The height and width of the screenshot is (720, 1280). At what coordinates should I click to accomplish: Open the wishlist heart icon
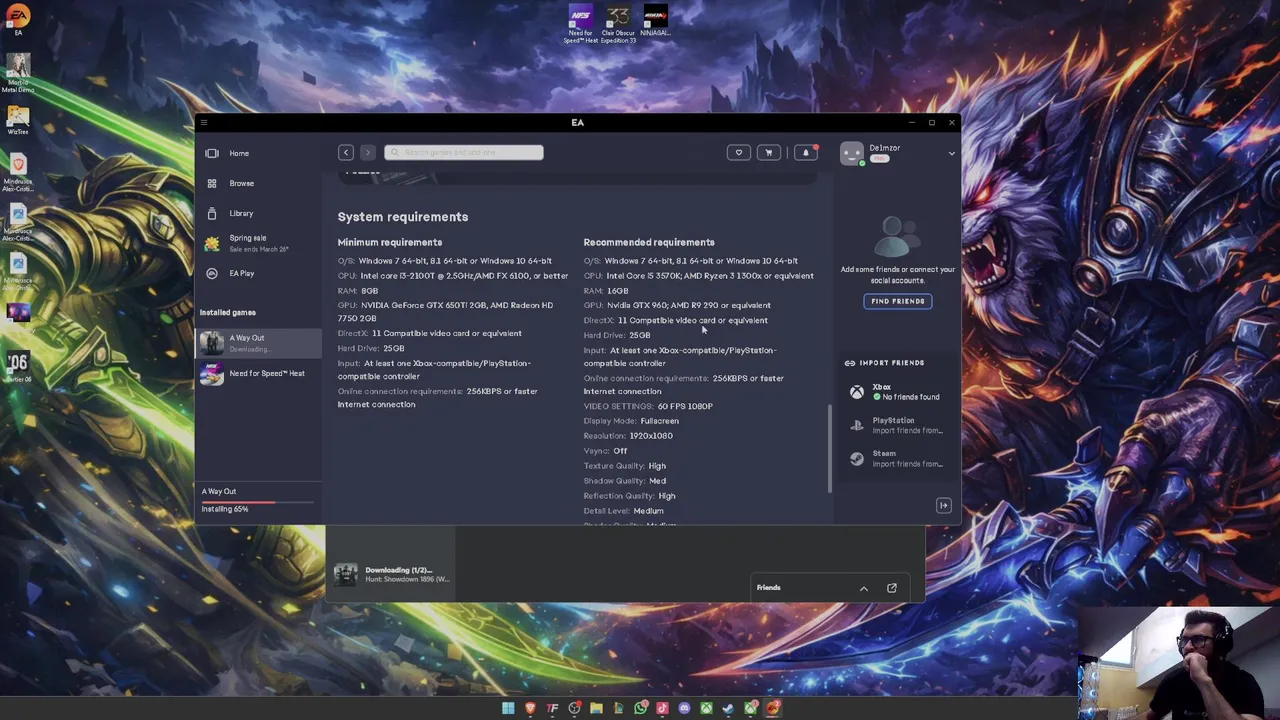739,153
